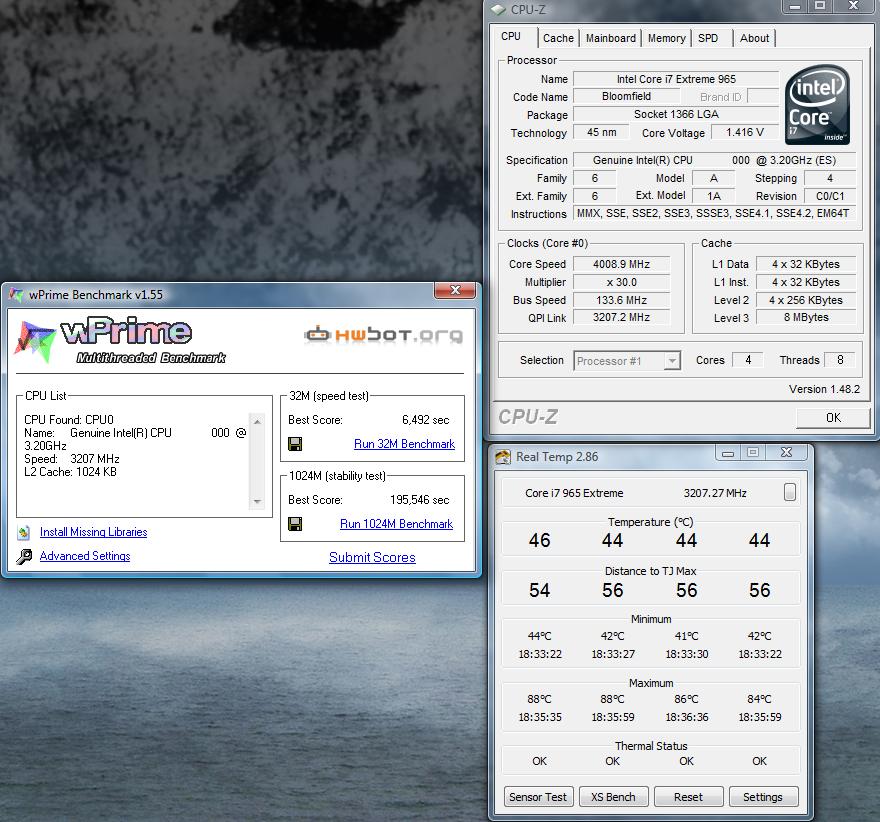This screenshot has height=822, width=880.
Task: Click the minimum temperature 41°C reading
Action: 686,636
